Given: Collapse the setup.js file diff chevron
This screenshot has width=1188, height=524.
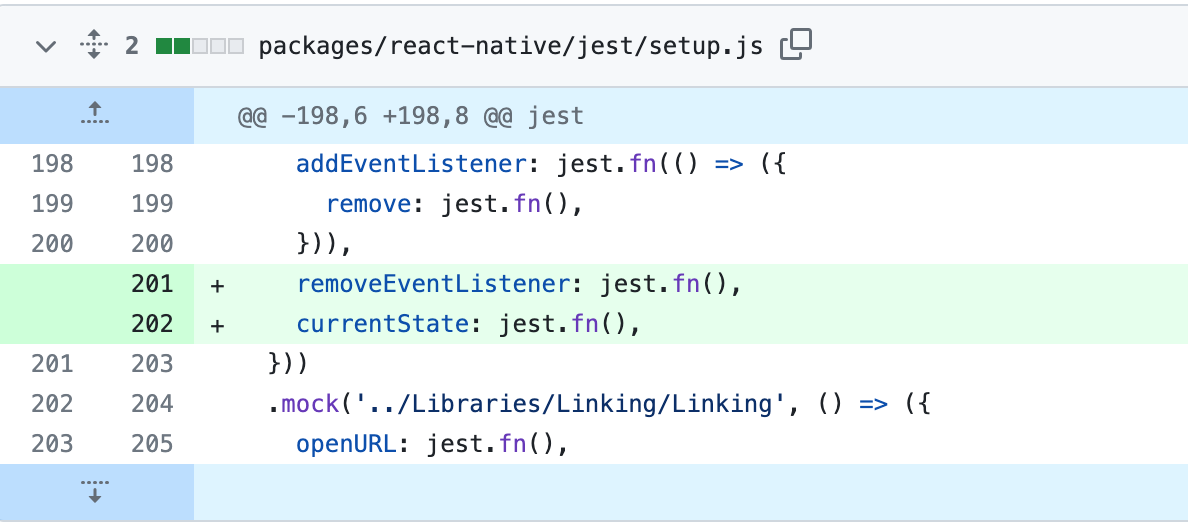Looking at the screenshot, I should coord(46,47).
